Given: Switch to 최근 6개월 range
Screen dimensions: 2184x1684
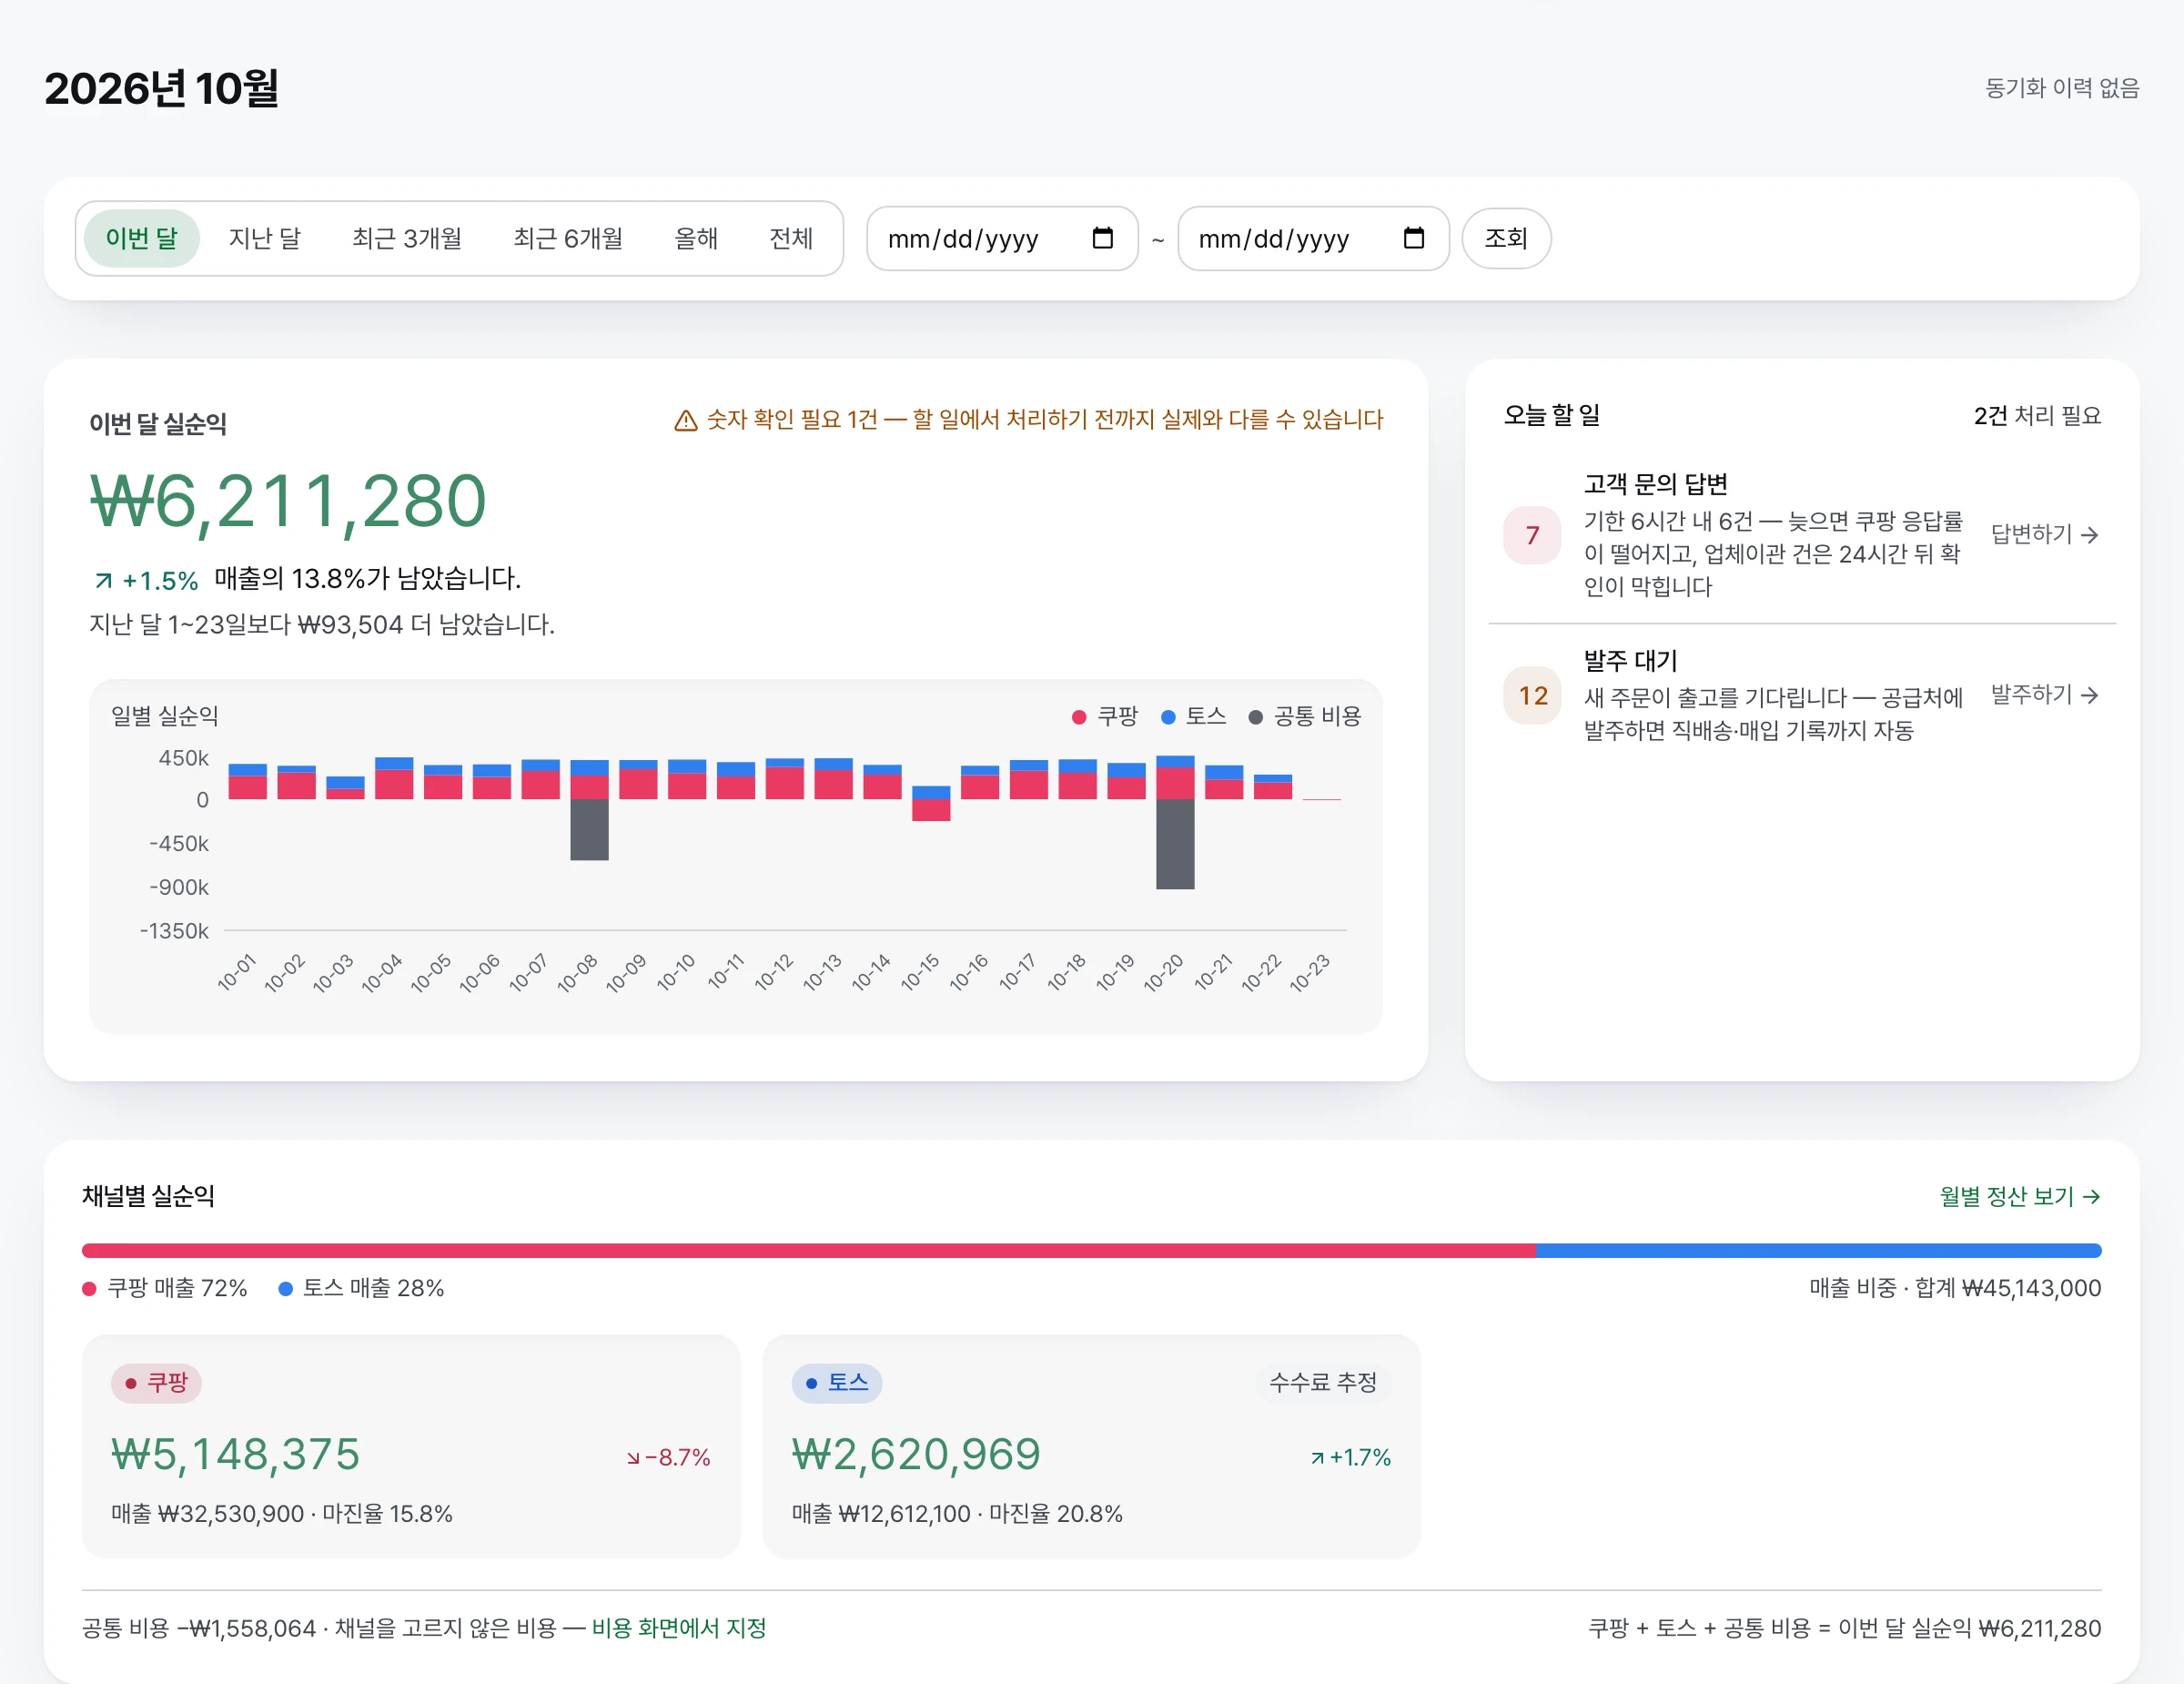Looking at the screenshot, I should pos(568,238).
